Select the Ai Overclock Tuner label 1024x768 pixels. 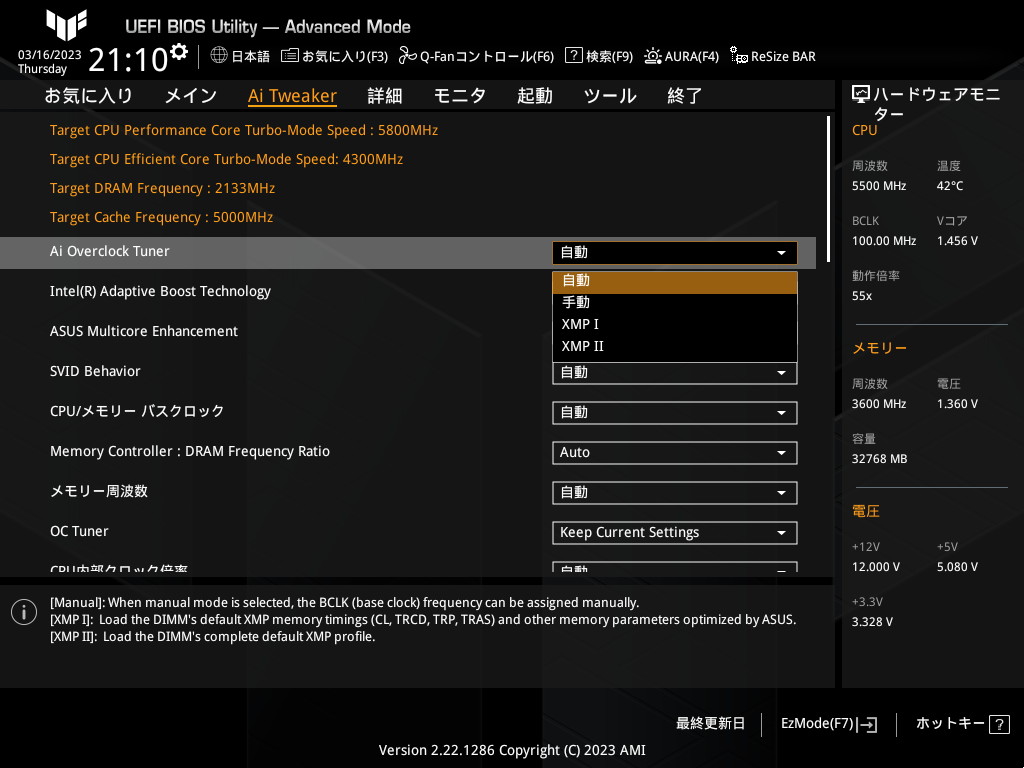click(x=110, y=251)
